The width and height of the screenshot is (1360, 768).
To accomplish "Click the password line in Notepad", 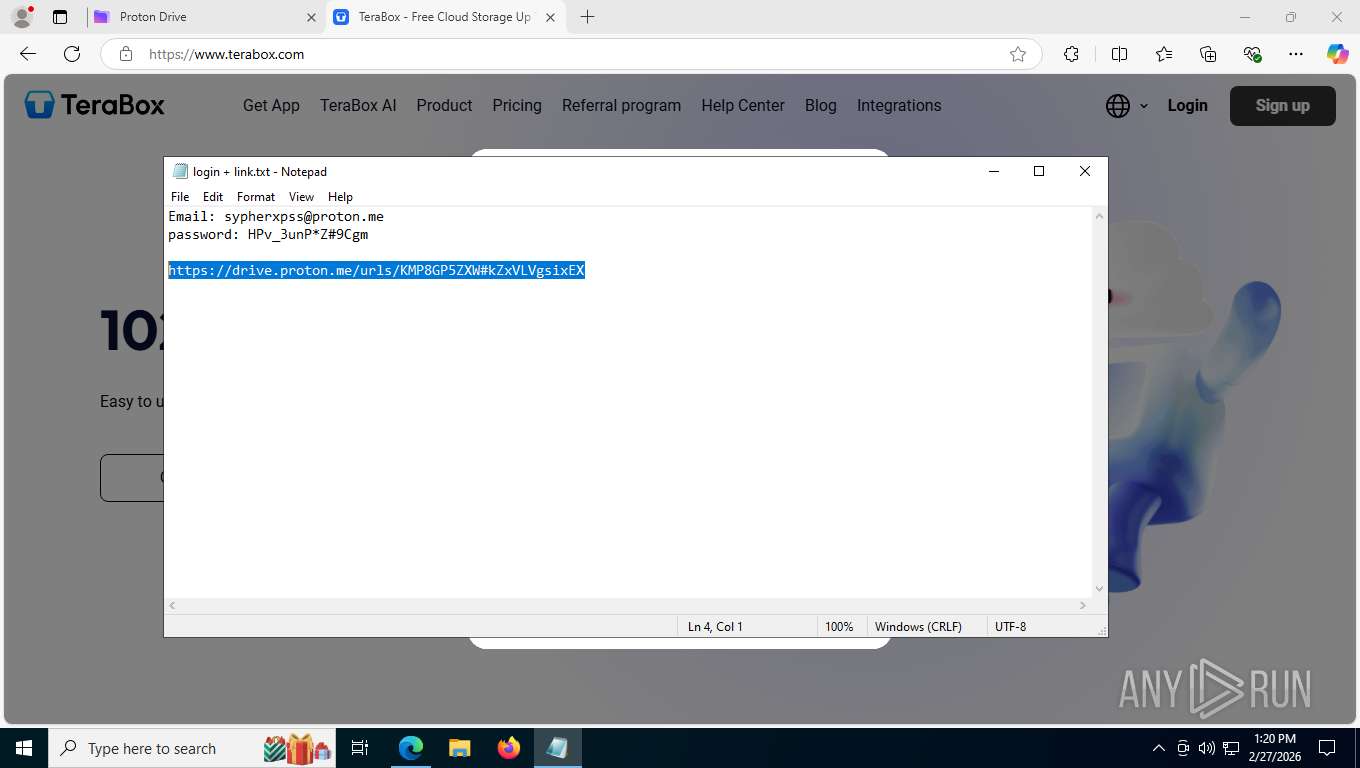I will (x=268, y=234).
